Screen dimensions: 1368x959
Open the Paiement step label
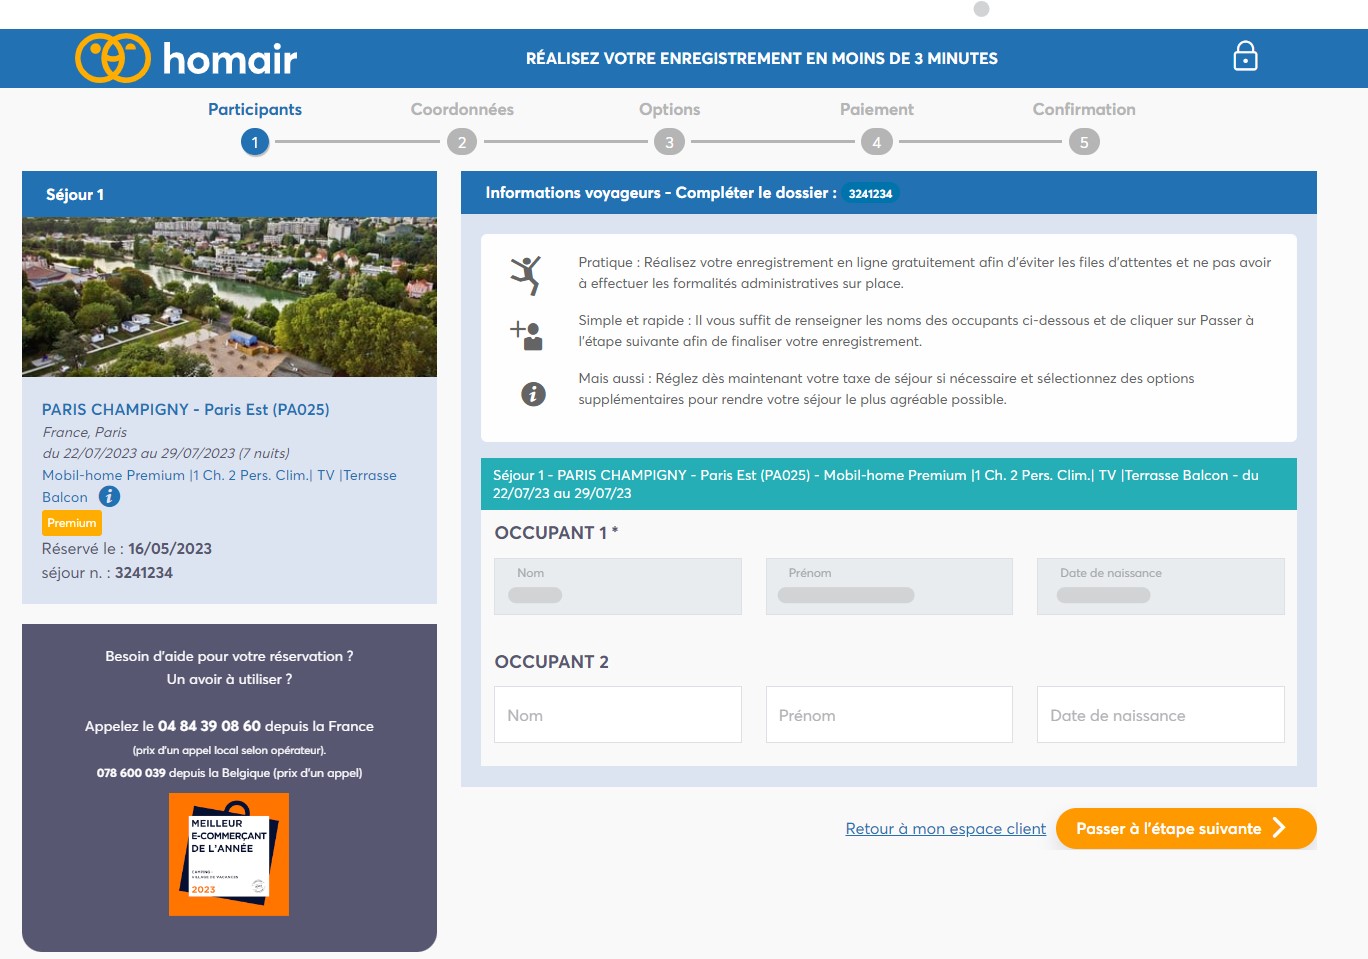tap(877, 110)
